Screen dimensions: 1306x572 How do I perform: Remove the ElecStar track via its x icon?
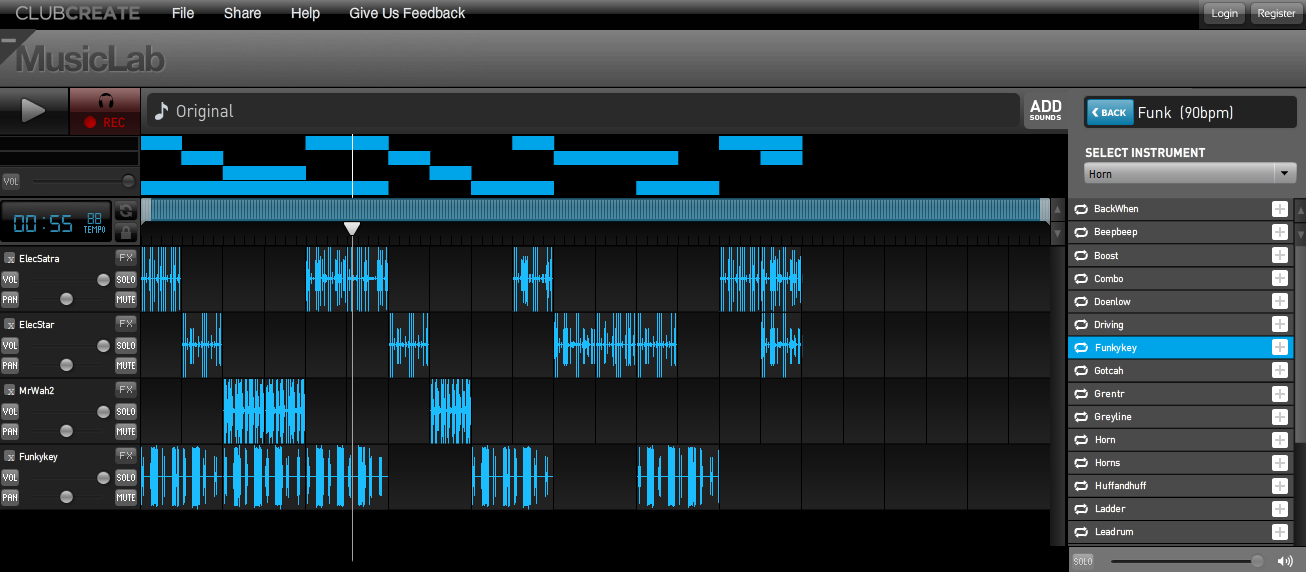(x=9, y=325)
